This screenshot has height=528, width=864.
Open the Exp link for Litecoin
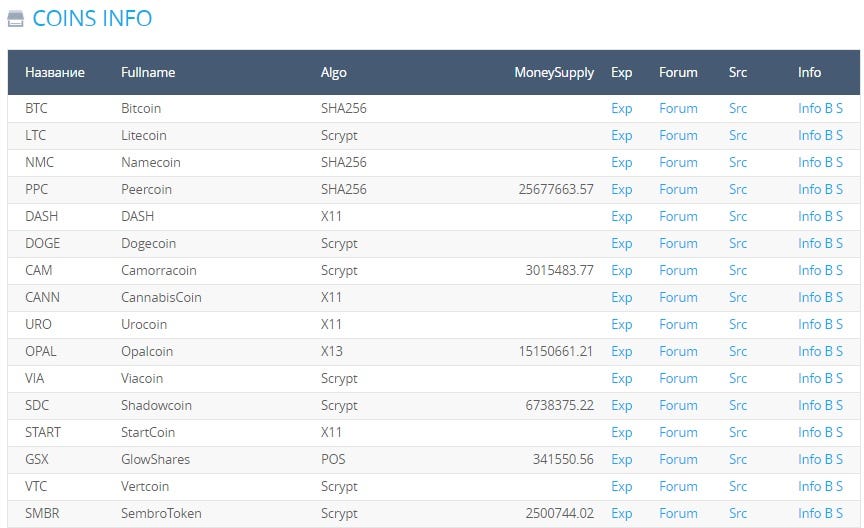(621, 136)
